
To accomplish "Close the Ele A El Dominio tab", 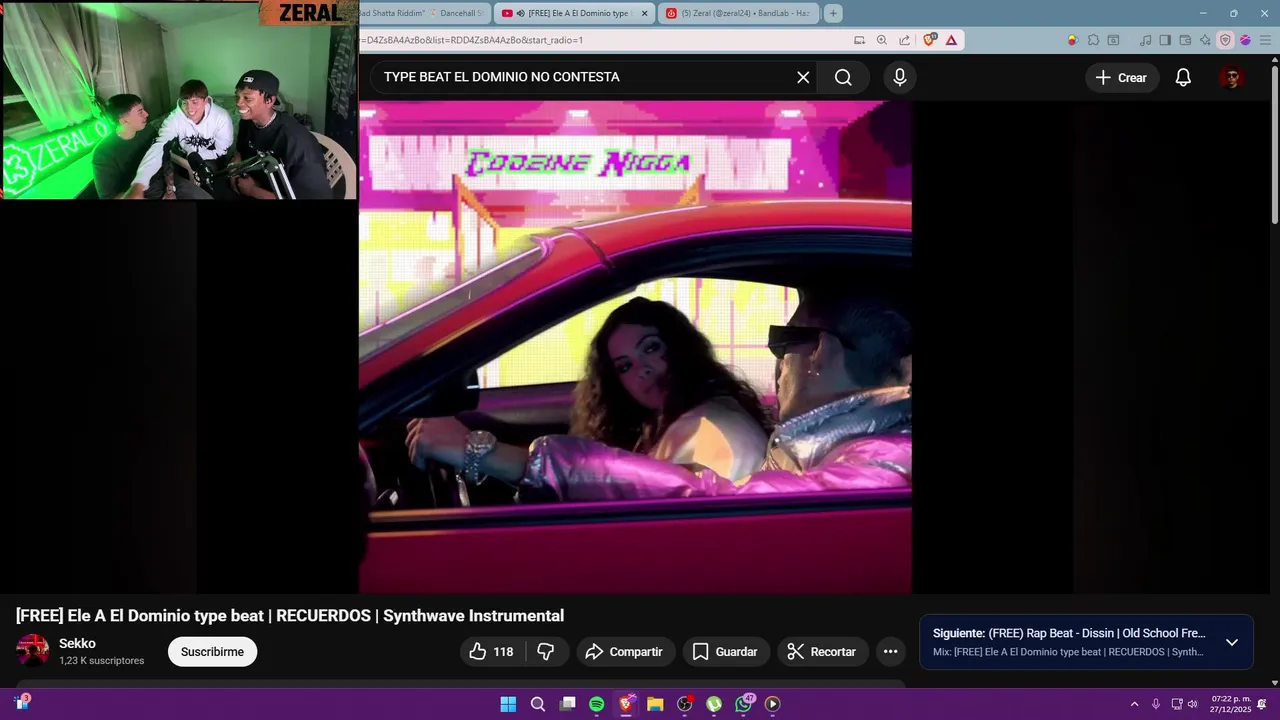I will (x=644, y=13).
